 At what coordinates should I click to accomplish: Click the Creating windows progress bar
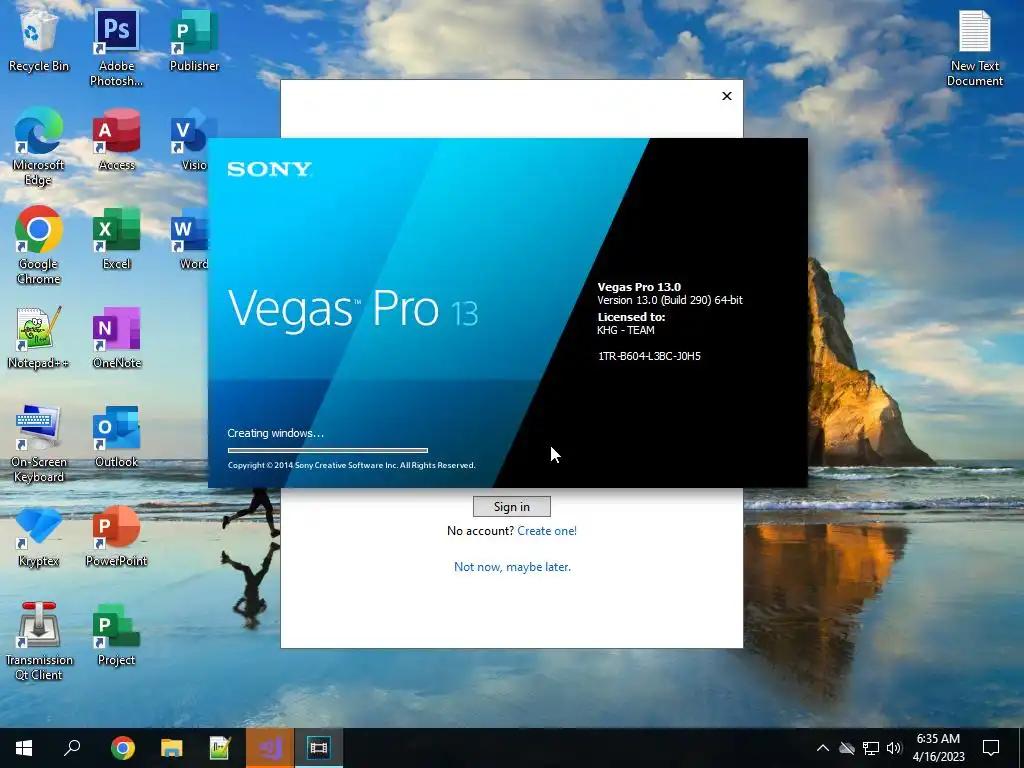click(x=328, y=450)
